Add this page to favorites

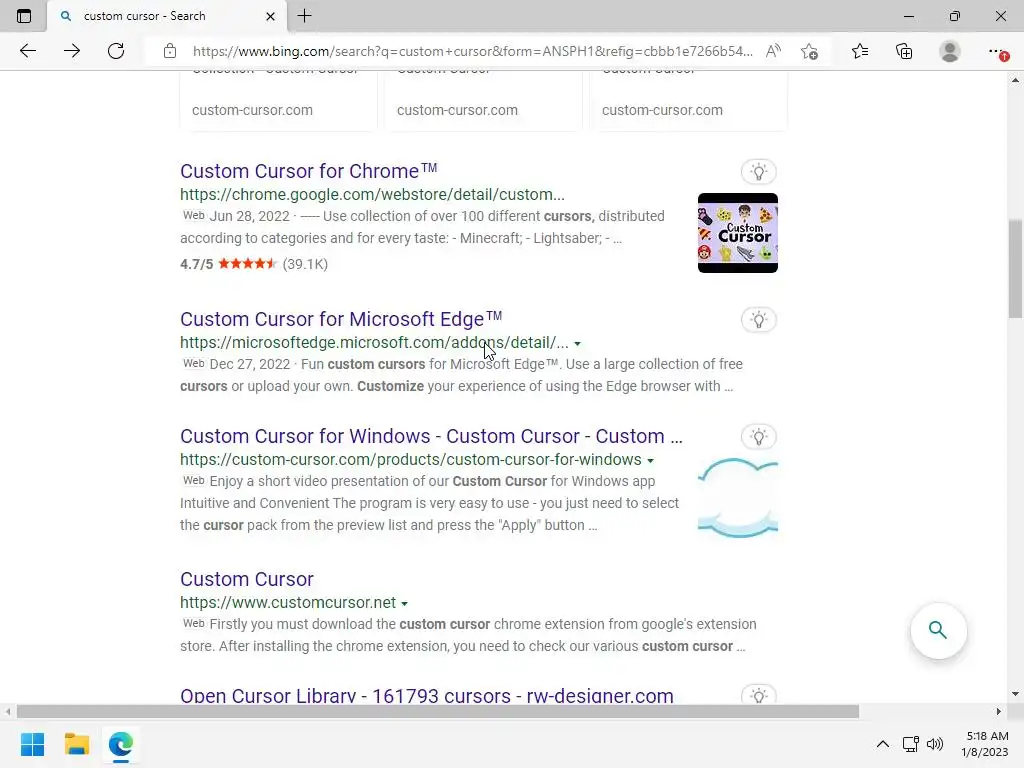pos(810,51)
